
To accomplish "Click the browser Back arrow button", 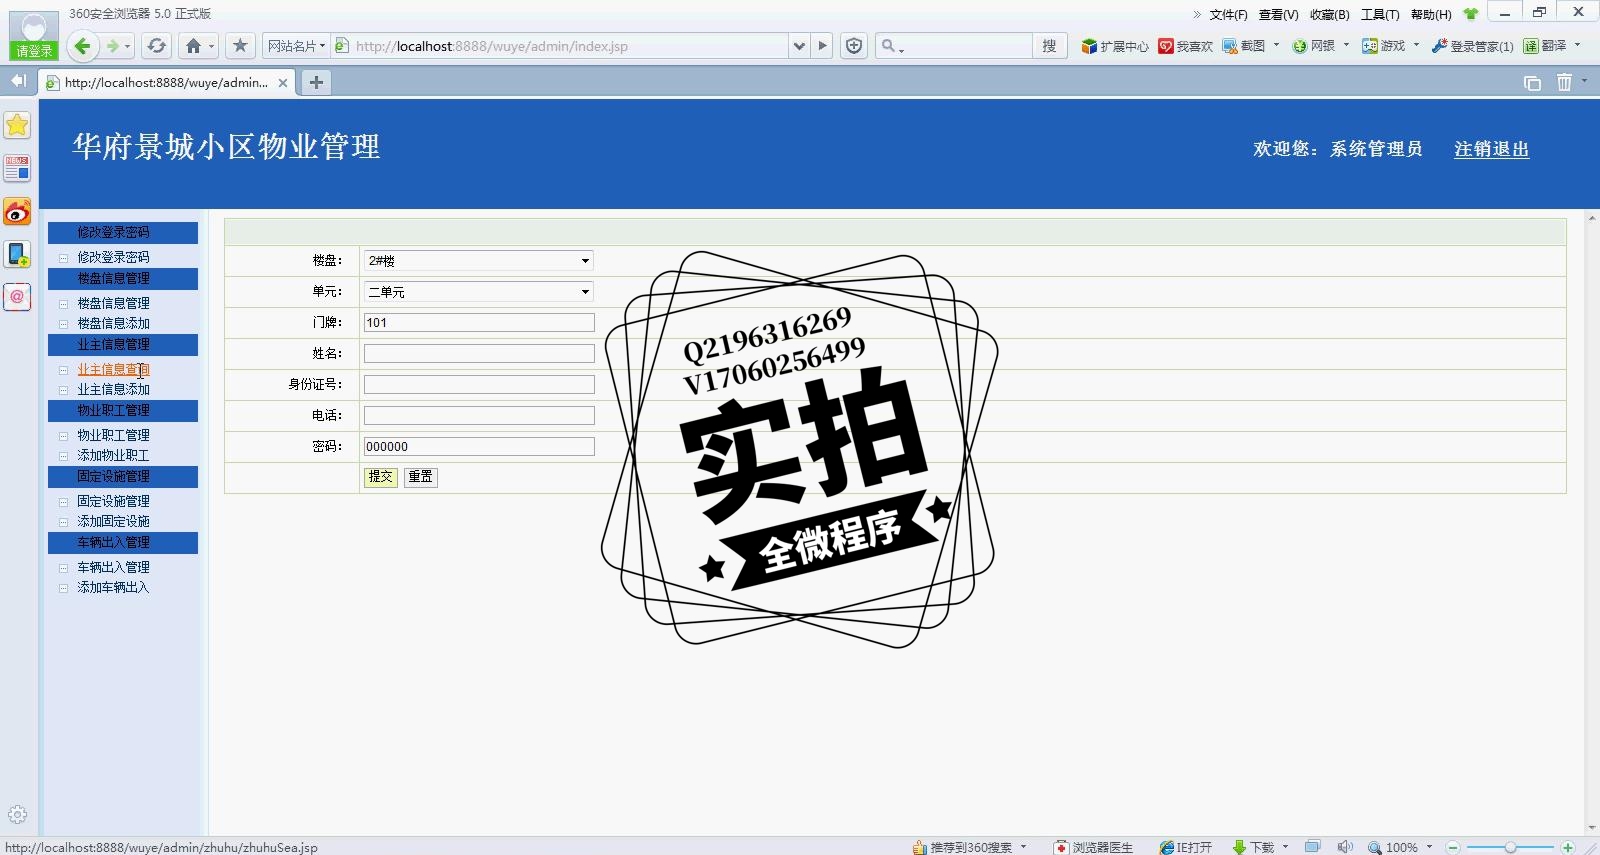I will point(83,46).
